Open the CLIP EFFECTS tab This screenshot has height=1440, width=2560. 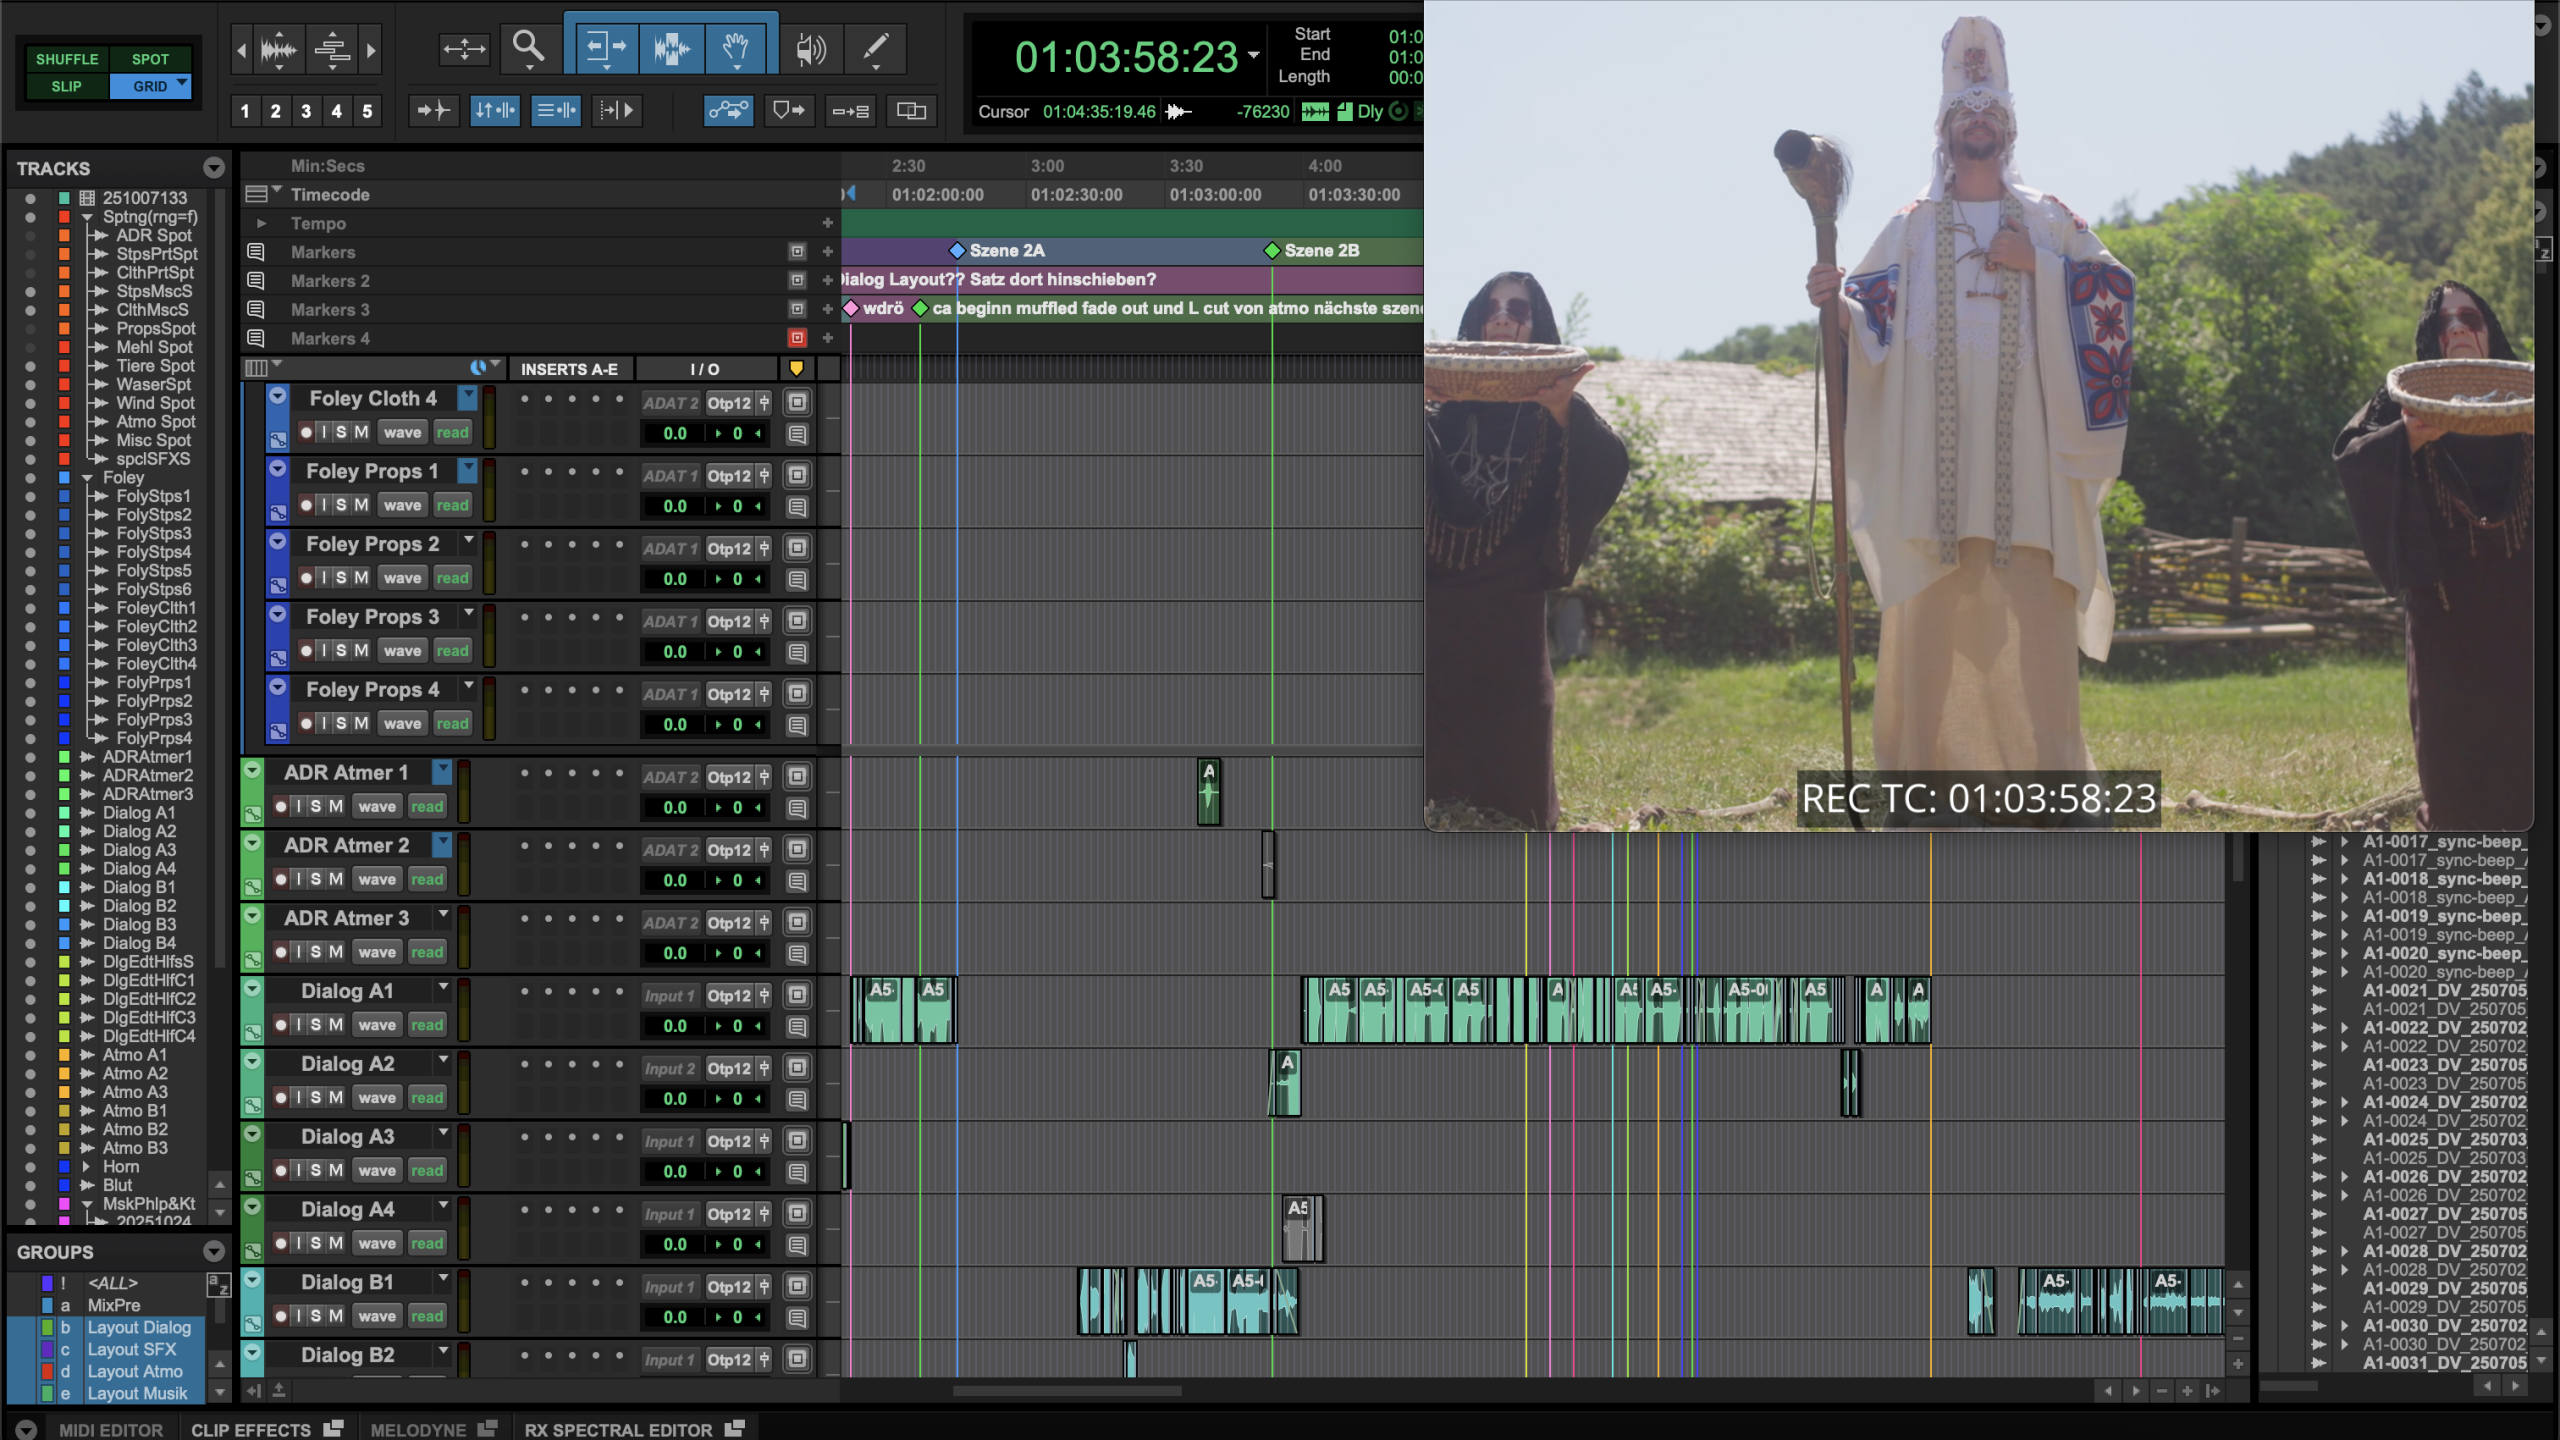click(x=251, y=1429)
